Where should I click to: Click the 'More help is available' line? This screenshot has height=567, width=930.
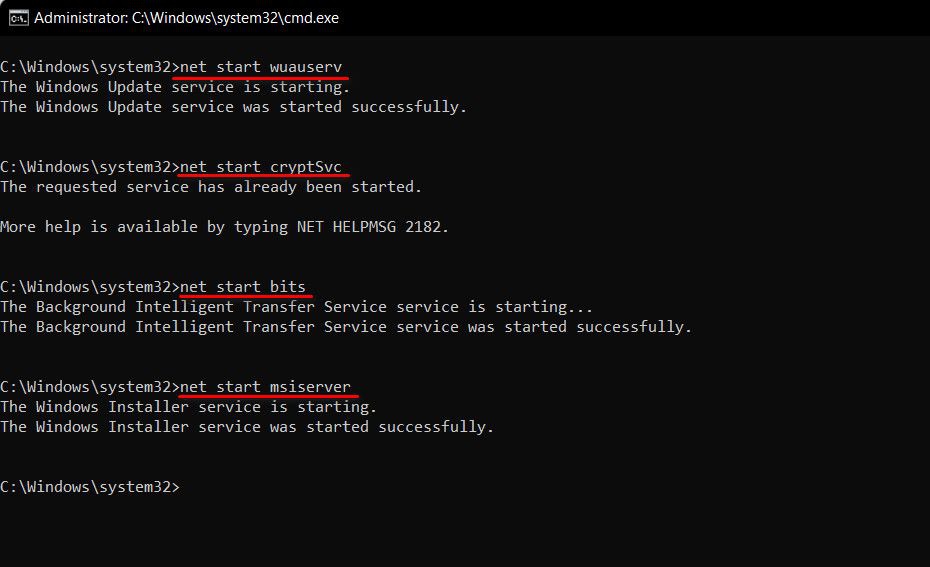[224, 227]
